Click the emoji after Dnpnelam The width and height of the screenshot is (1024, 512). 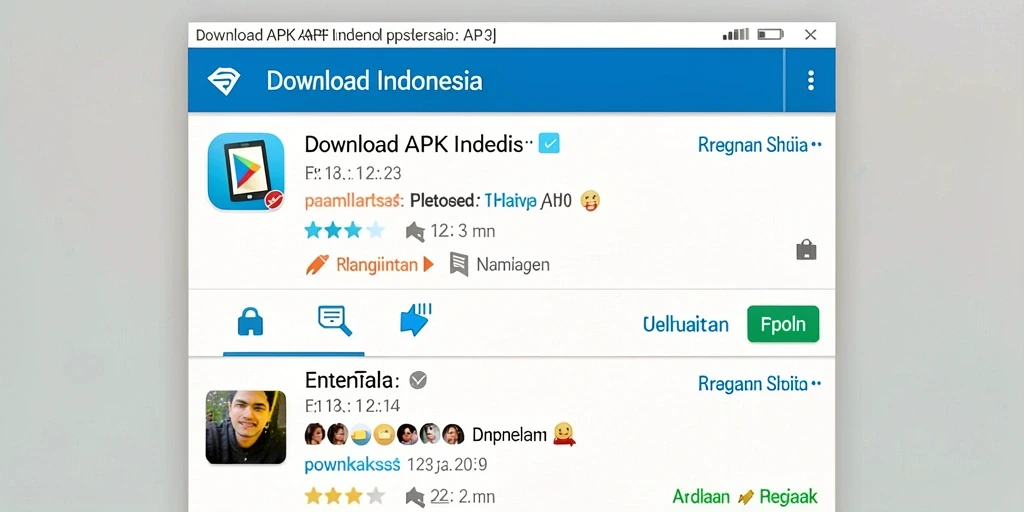[564, 434]
